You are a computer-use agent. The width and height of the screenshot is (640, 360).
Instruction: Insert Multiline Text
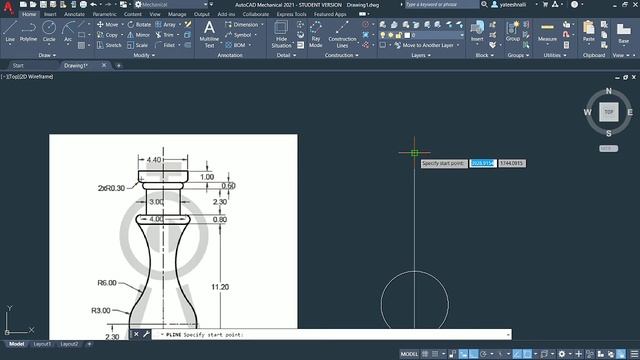(209, 34)
